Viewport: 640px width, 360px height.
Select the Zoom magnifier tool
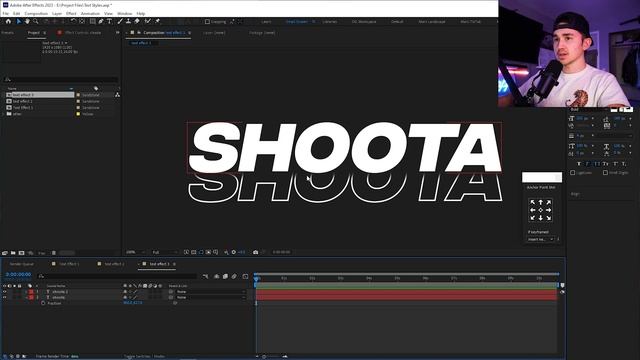[x=36, y=21]
